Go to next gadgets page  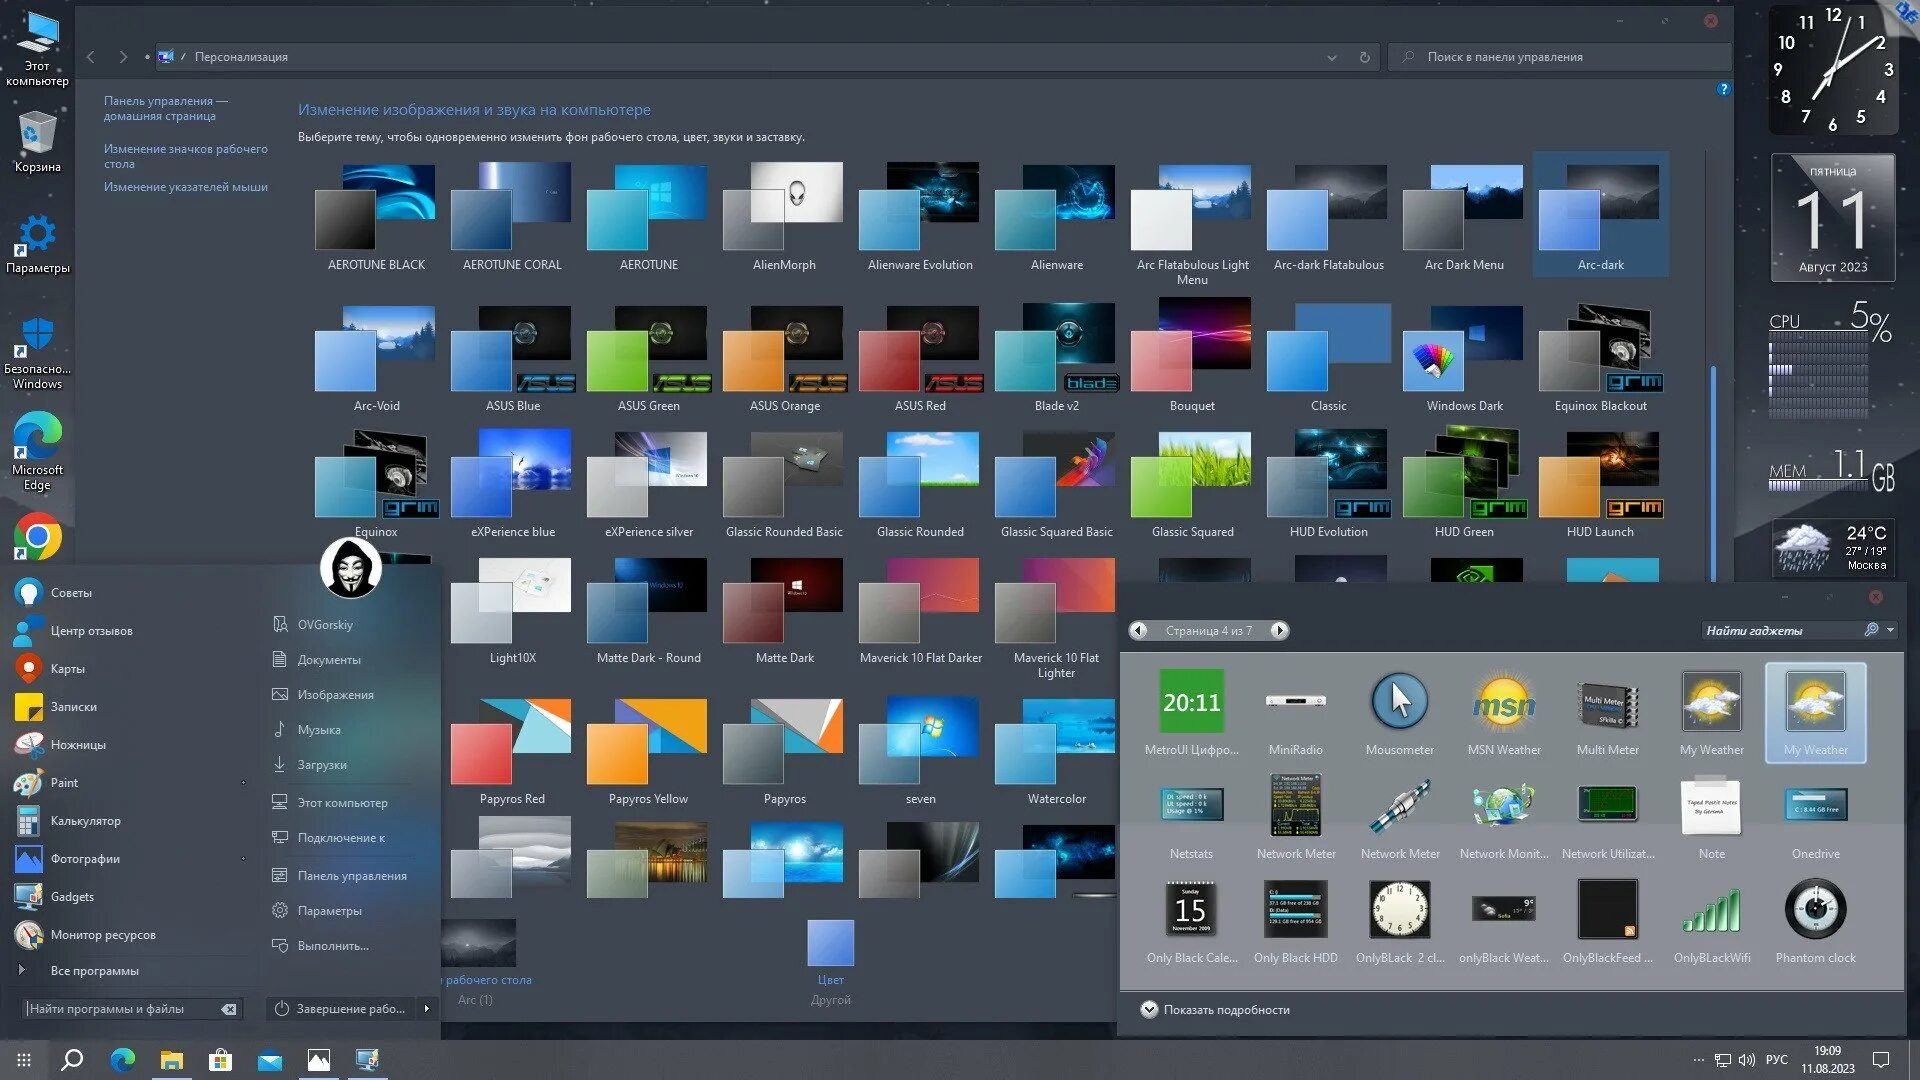pos(1279,630)
